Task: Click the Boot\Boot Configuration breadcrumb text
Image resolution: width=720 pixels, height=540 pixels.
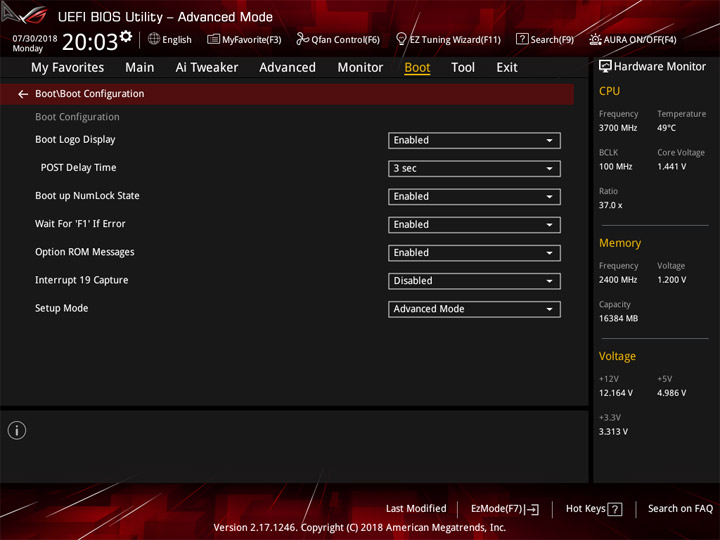Action: (90, 94)
